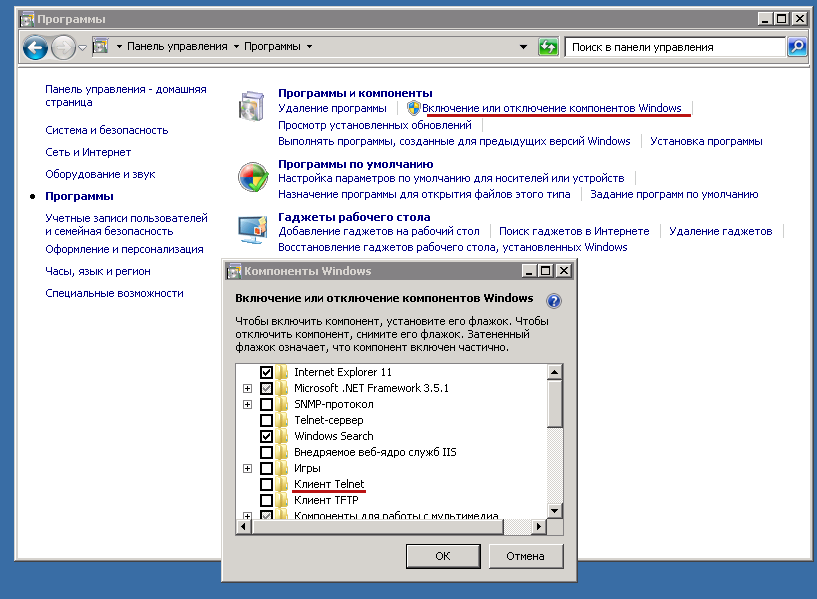Image resolution: width=817 pixels, height=599 pixels.
Task: Click Удаление гаджетов link
Action: point(720,231)
